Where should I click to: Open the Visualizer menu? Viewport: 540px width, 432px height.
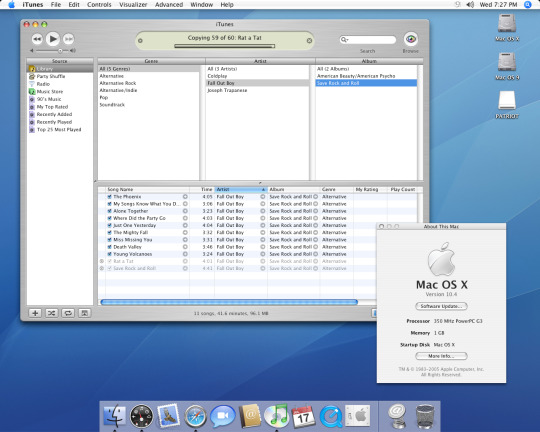(x=133, y=5)
